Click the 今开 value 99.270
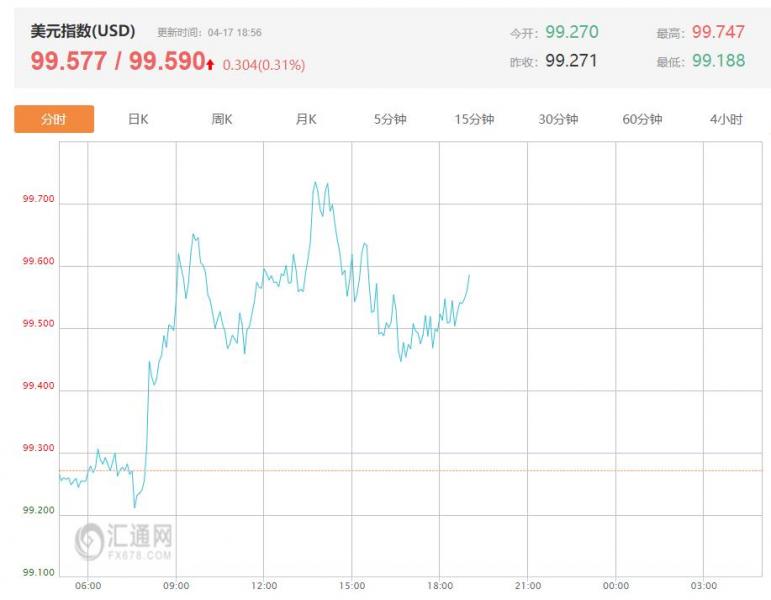771x600 pixels. (x=572, y=32)
